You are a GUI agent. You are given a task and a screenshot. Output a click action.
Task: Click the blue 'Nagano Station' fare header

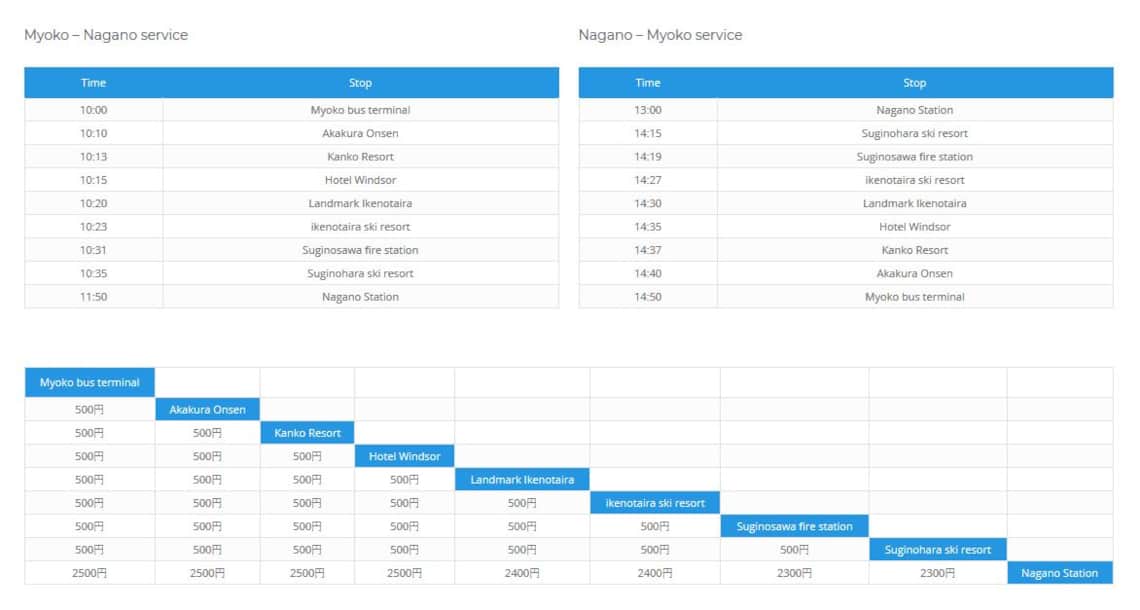click(x=1059, y=572)
